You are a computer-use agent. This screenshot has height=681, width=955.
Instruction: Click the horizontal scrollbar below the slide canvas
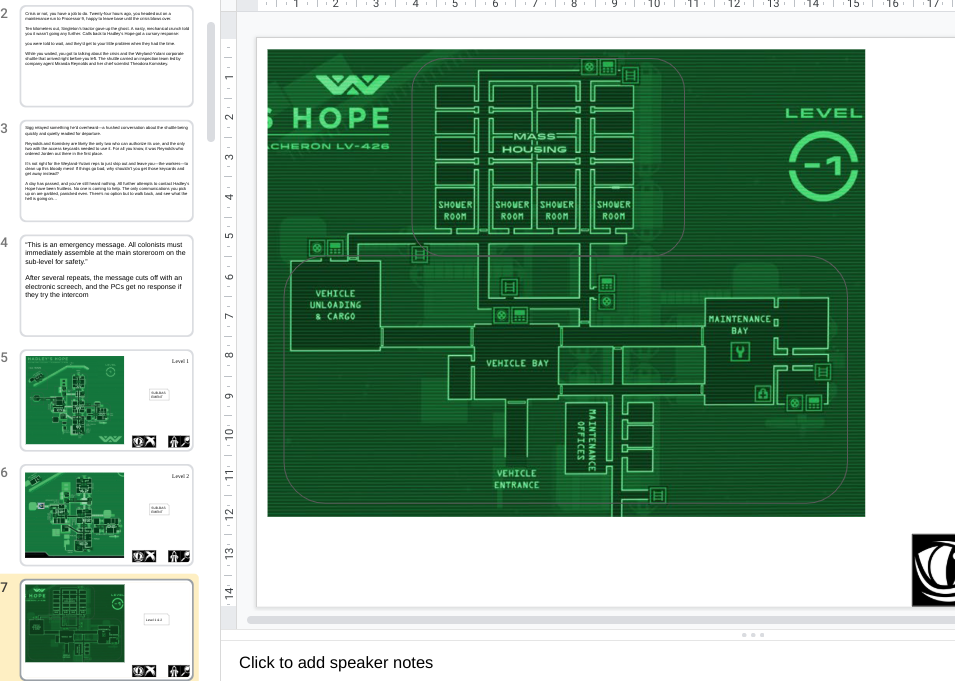(x=601, y=620)
